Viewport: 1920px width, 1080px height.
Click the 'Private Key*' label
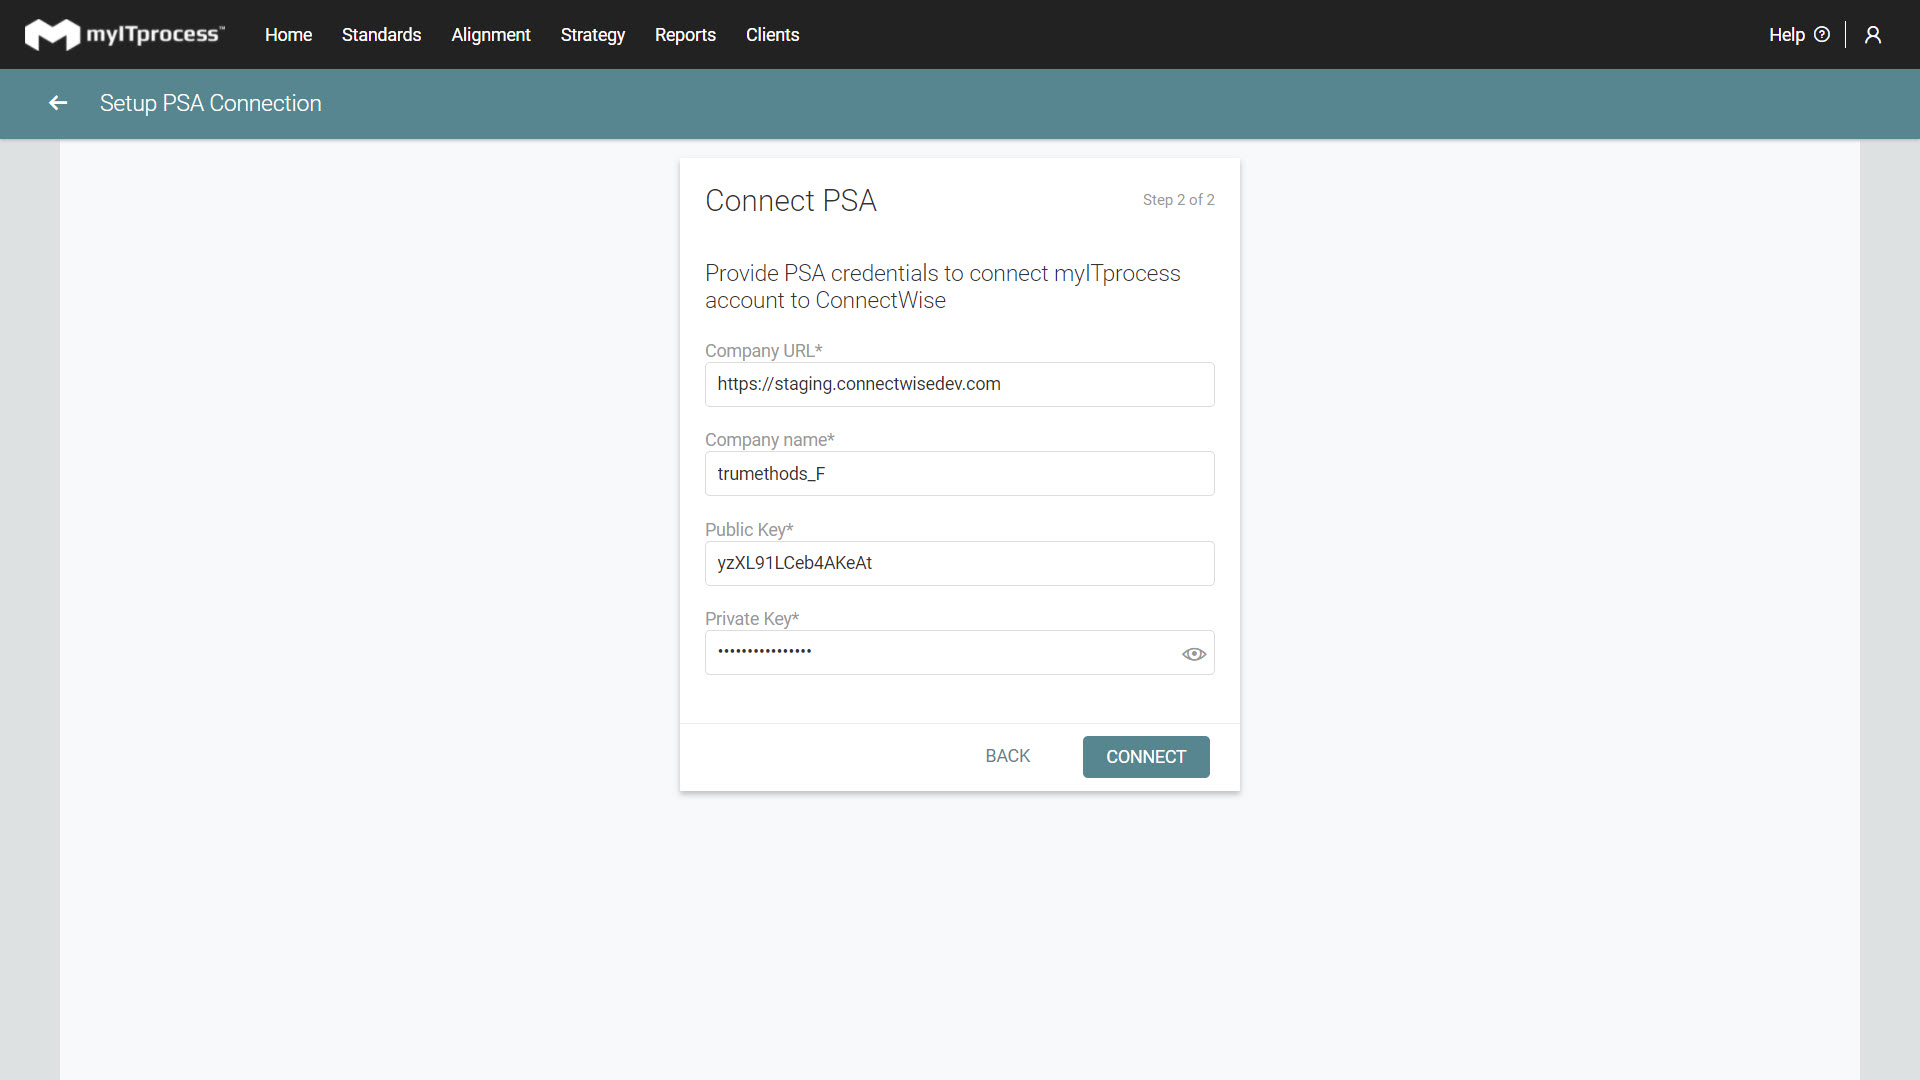pos(752,619)
